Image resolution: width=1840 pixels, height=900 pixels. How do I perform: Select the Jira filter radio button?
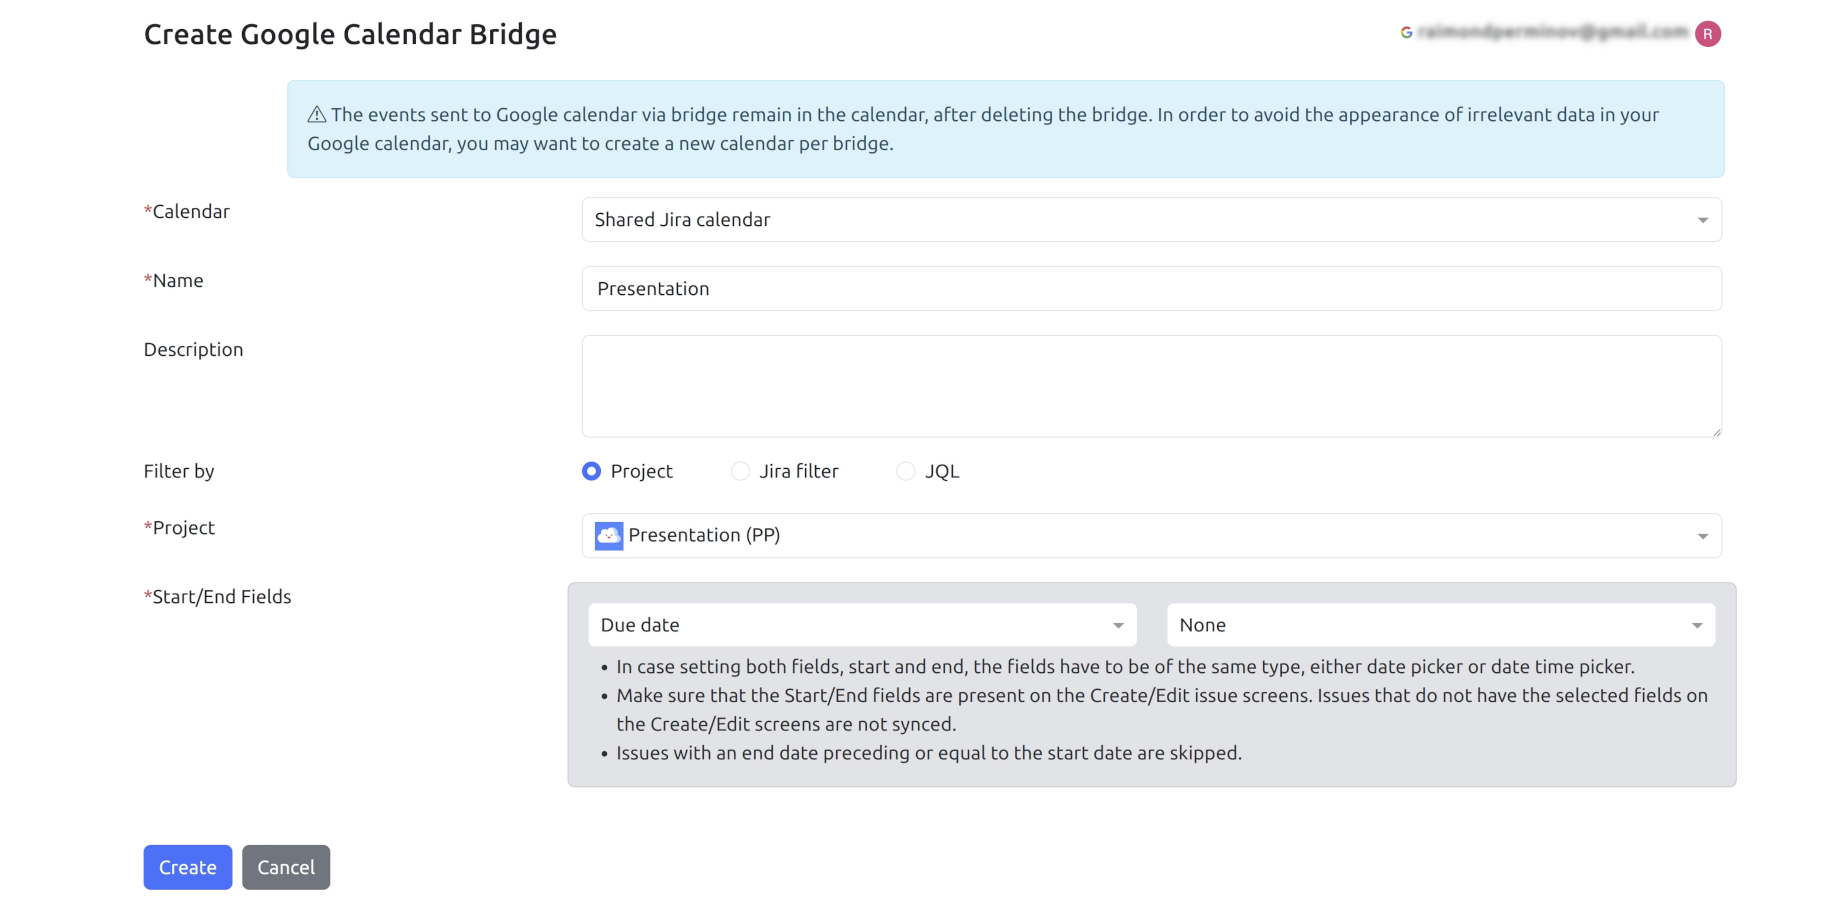click(x=740, y=471)
